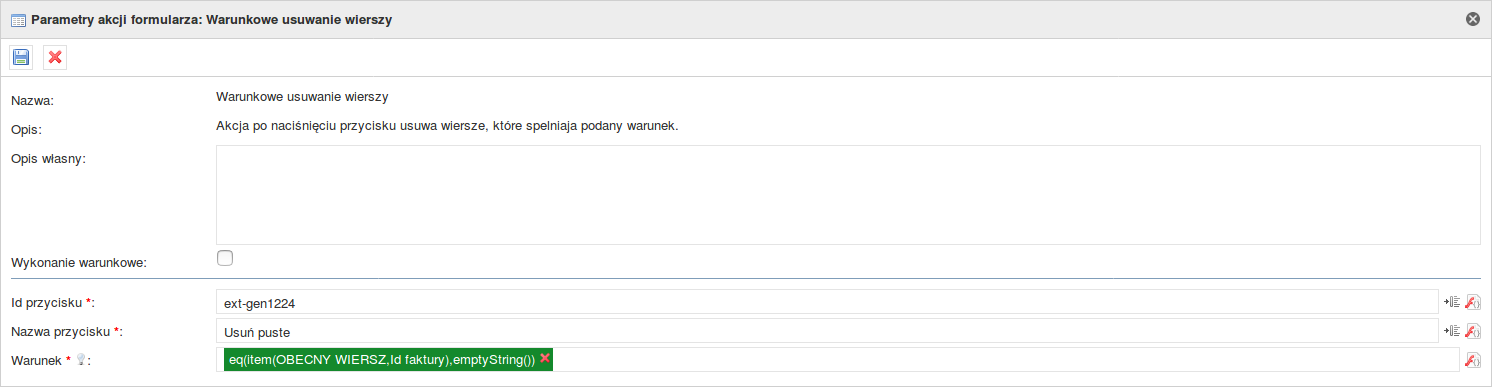Click into the Id przycisku field
Viewport: 1492px width, 387px height.
tap(827, 302)
